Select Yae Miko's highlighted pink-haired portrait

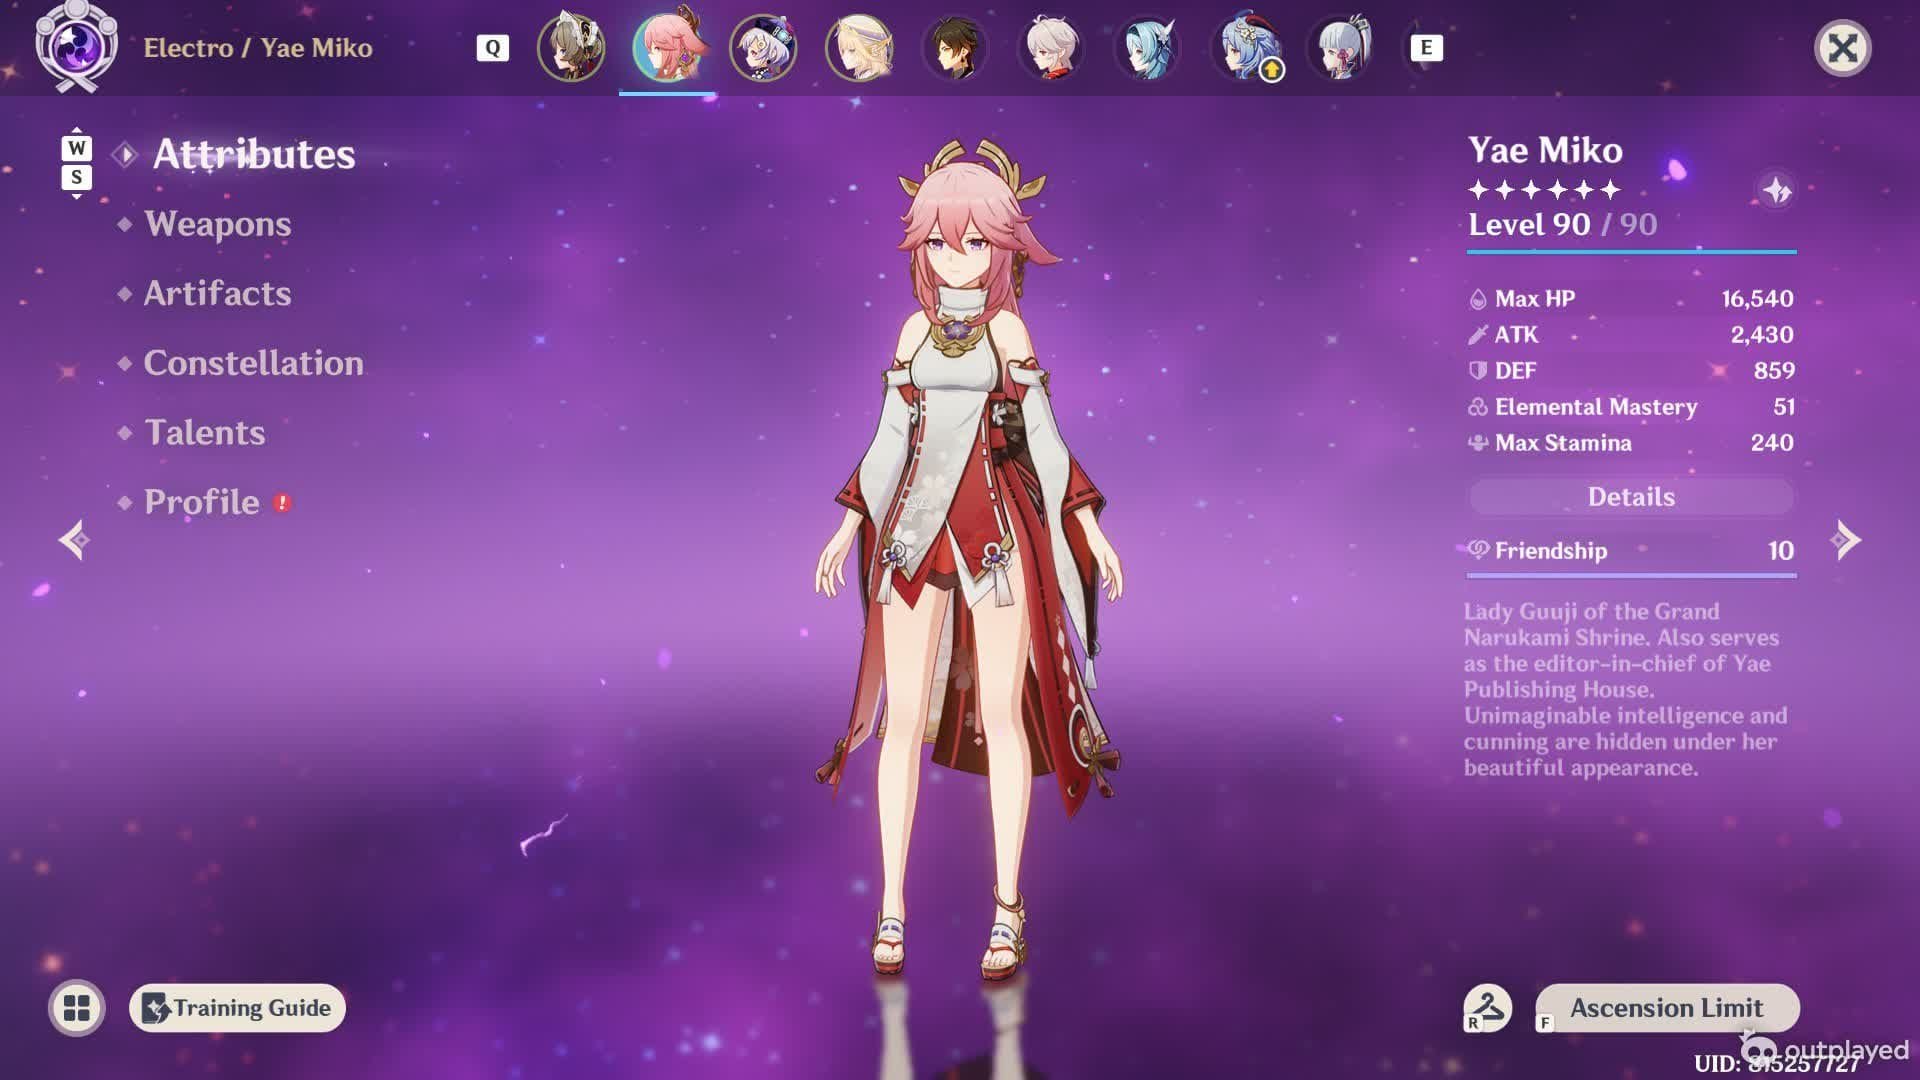pyautogui.click(x=667, y=48)
